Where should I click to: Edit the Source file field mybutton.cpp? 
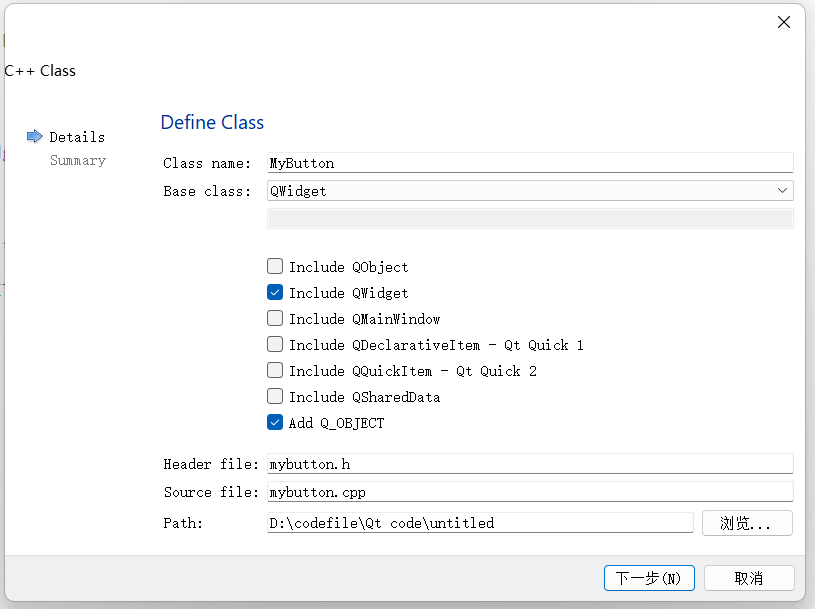530,492
